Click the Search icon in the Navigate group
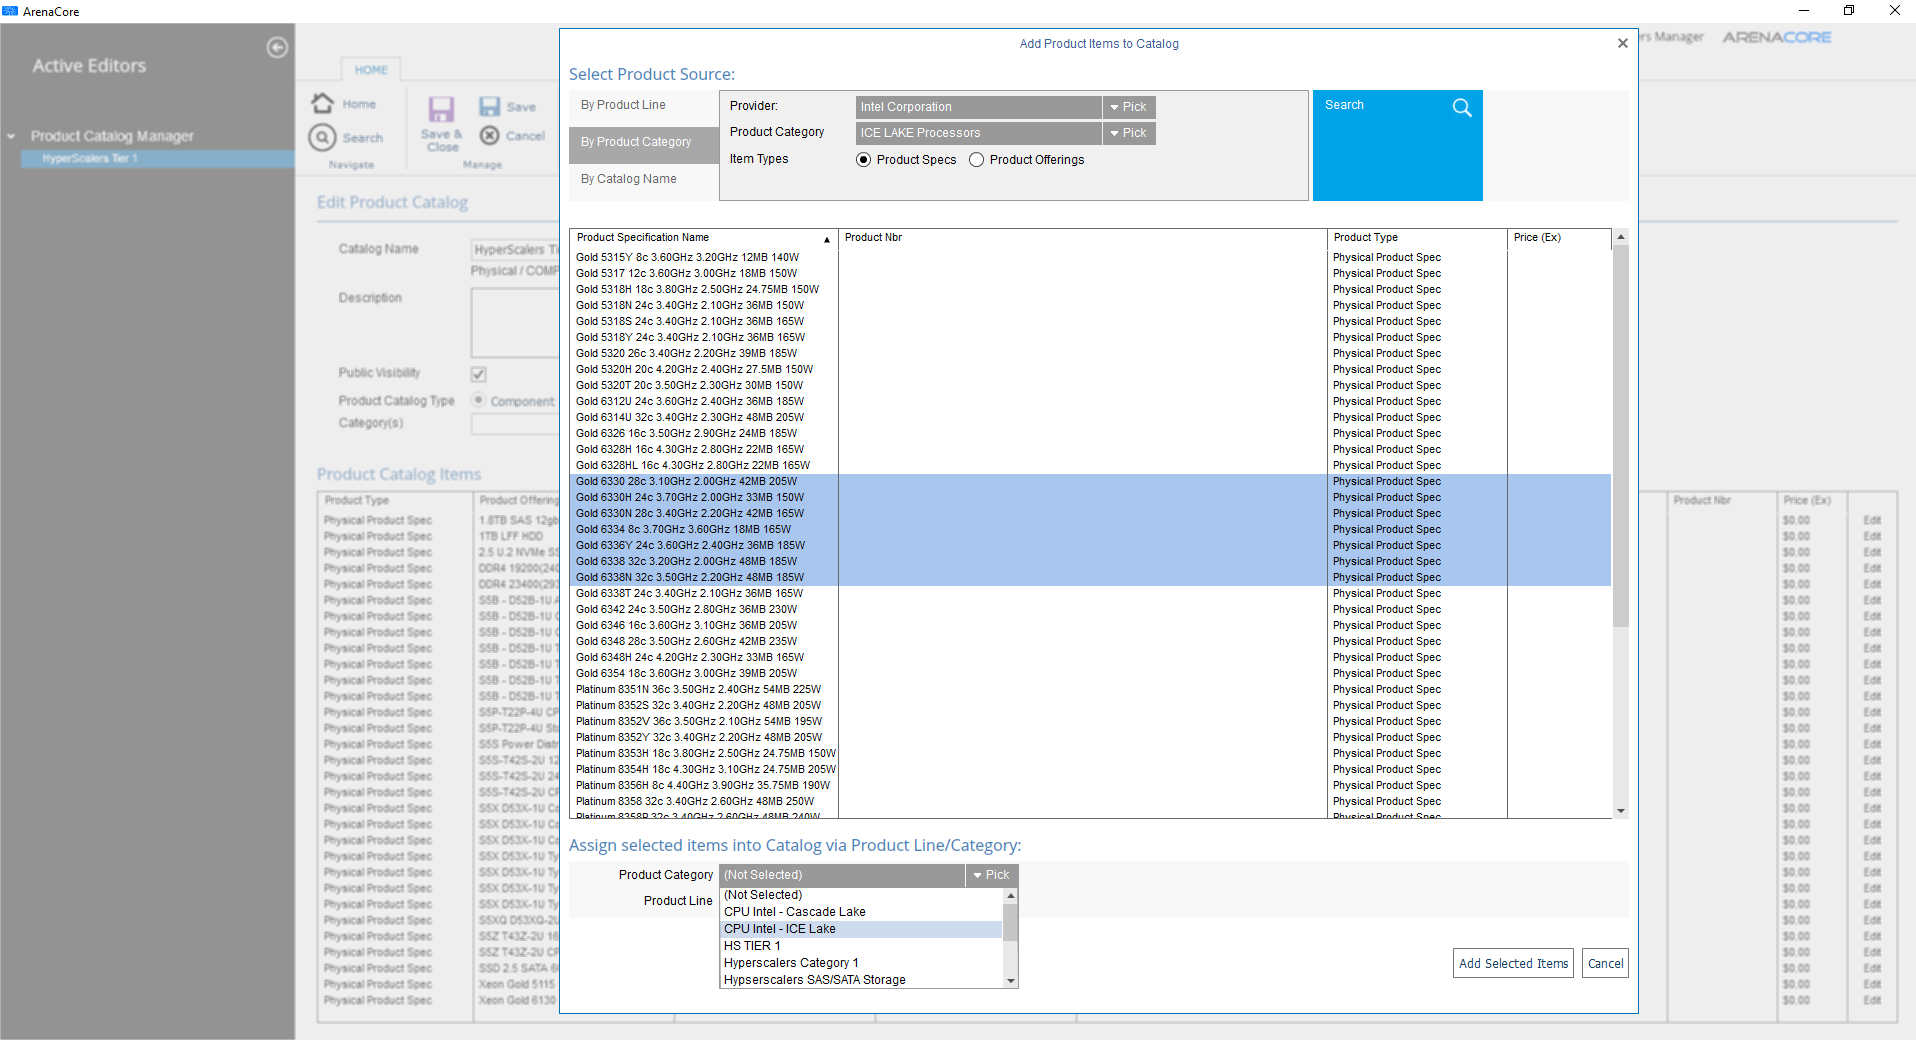 (322, 137)
